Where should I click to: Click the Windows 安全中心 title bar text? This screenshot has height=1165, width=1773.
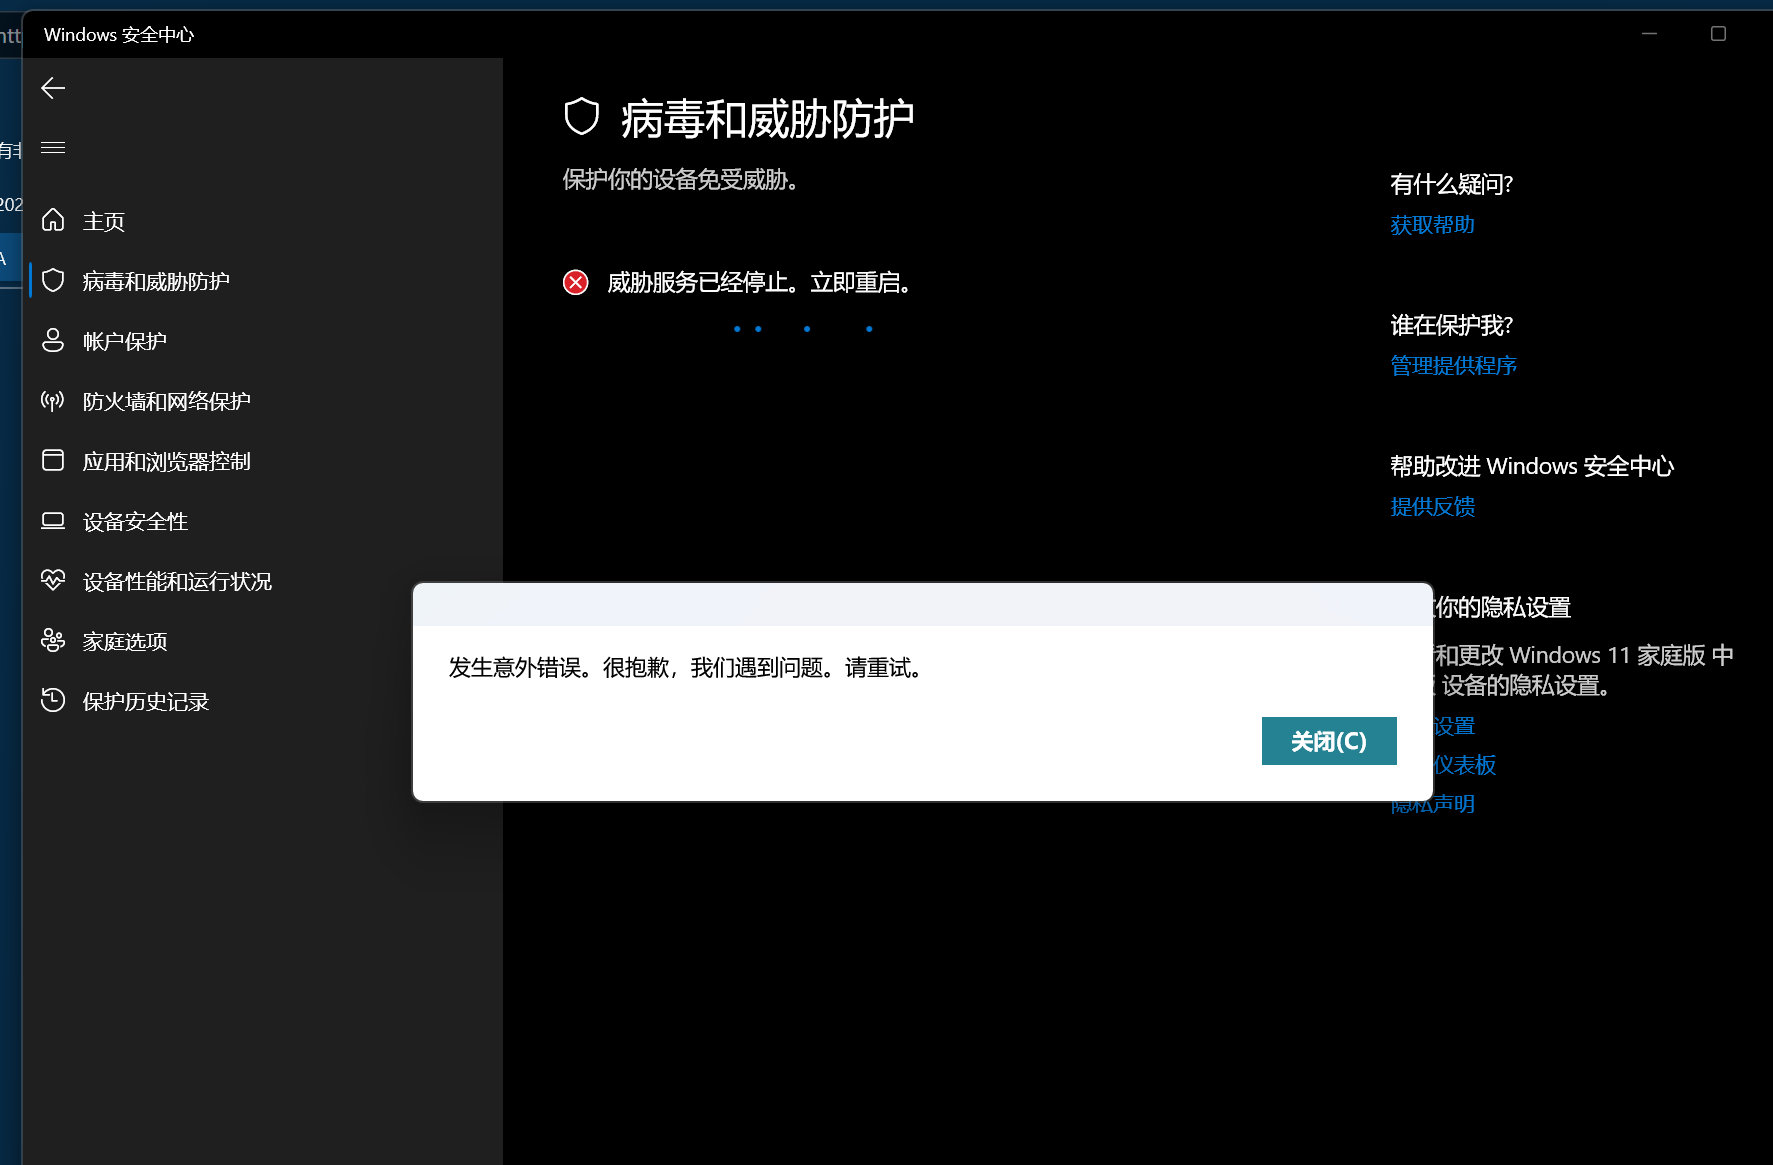[x=119, y=35]
